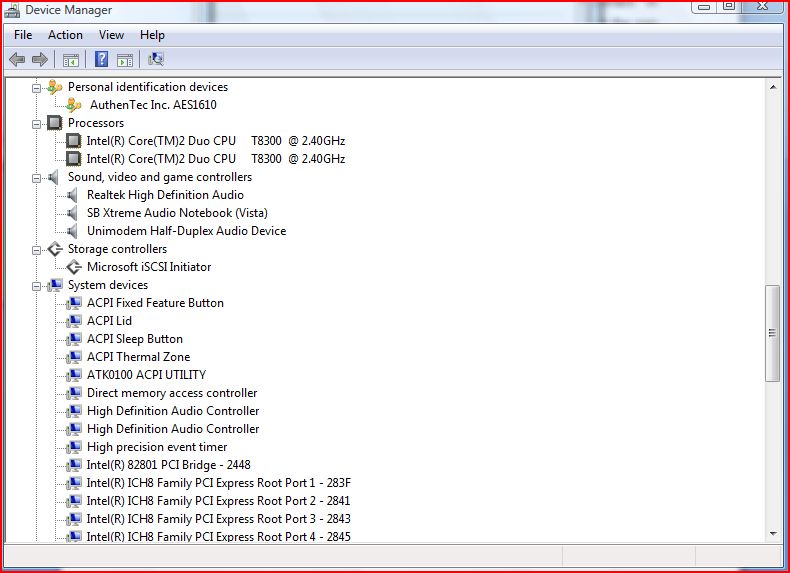Open the blue Help question-mark icon
The height and width of the screenshot is (573, 790).
tap(101, 59)
